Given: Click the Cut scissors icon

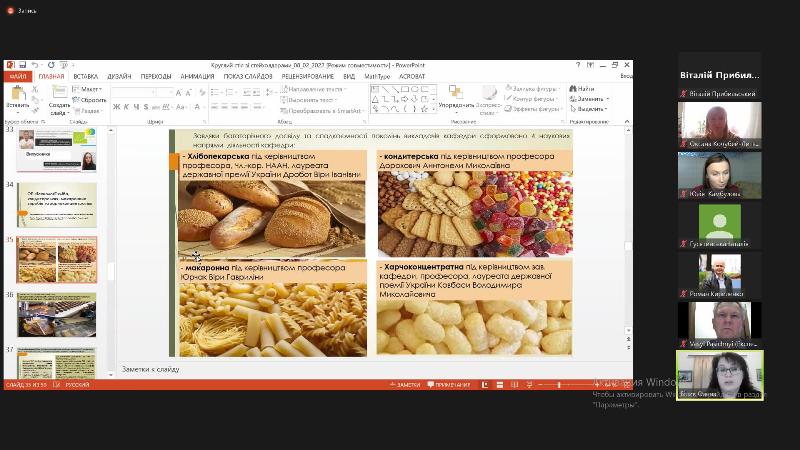Looking at the screenshot, I should (35, 89).
